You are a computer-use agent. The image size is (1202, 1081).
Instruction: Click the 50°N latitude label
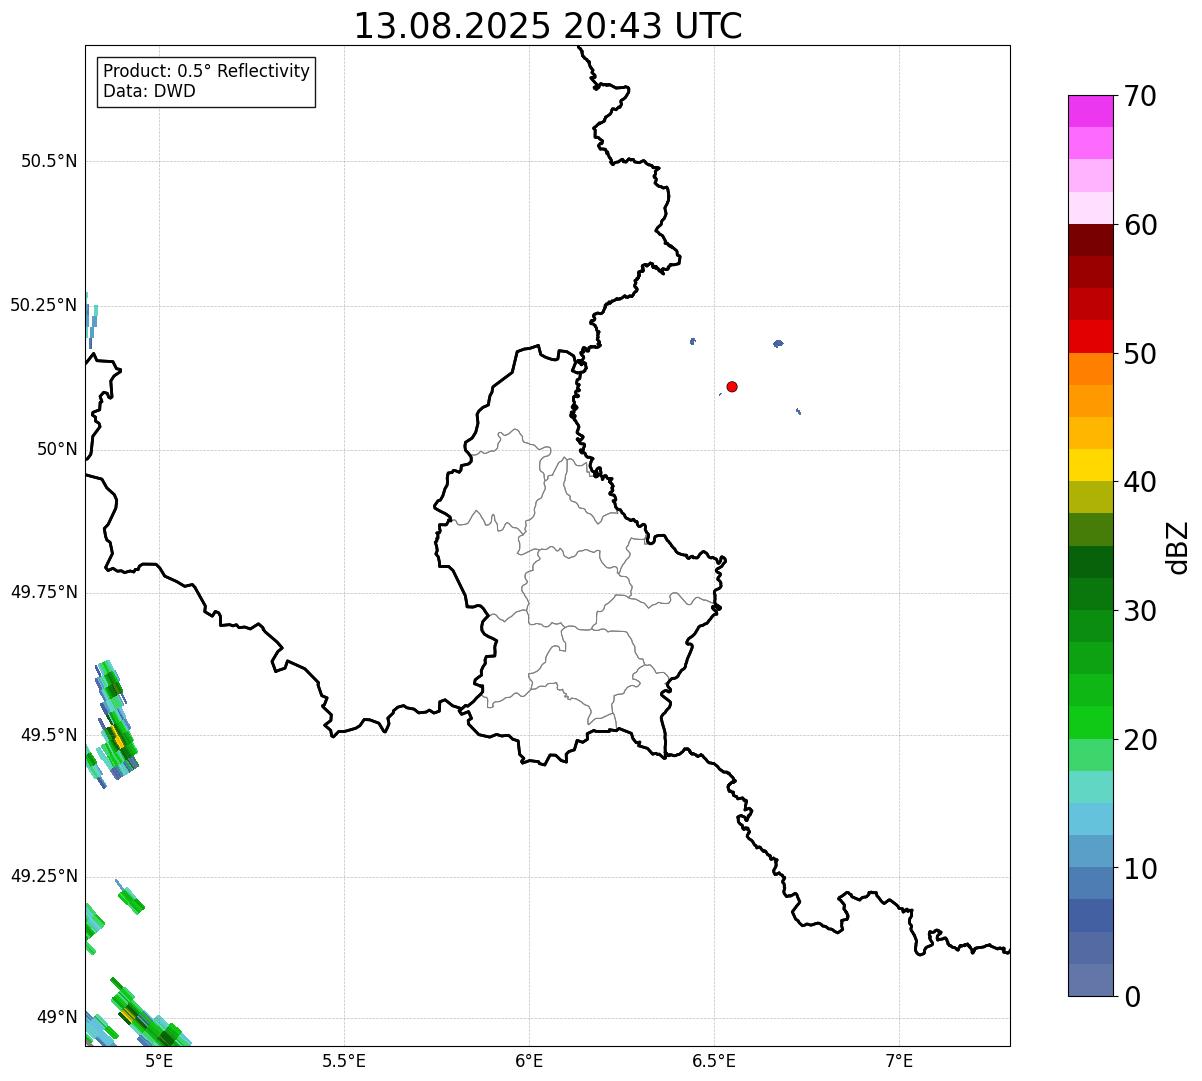pos(57,449)
